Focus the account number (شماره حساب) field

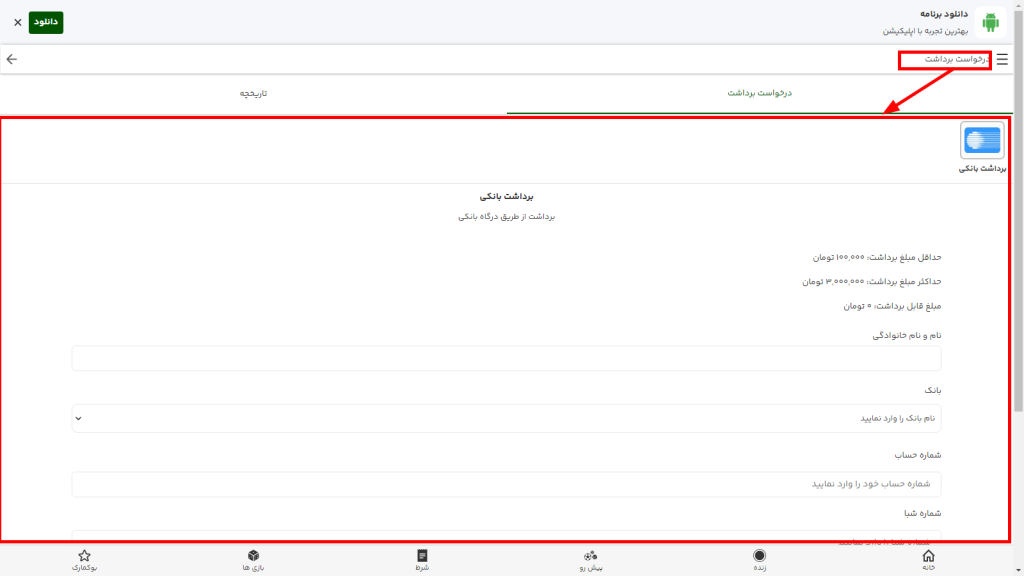(506, 483)
